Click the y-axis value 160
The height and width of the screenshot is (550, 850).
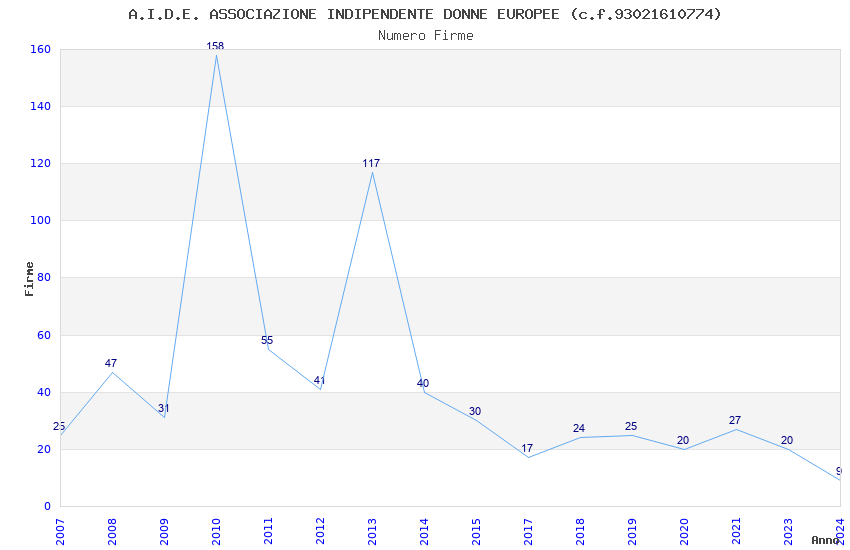coord(40,49)
